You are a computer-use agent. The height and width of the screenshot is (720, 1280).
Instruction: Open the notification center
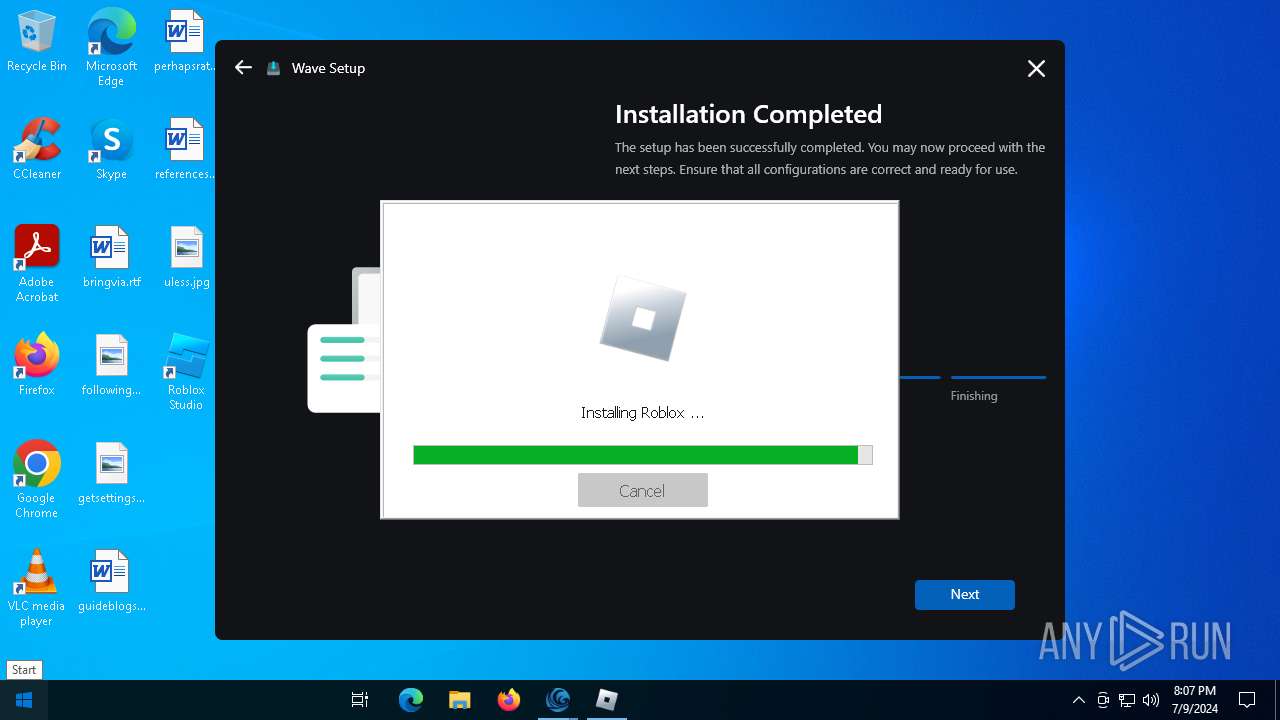(1247, 700)
